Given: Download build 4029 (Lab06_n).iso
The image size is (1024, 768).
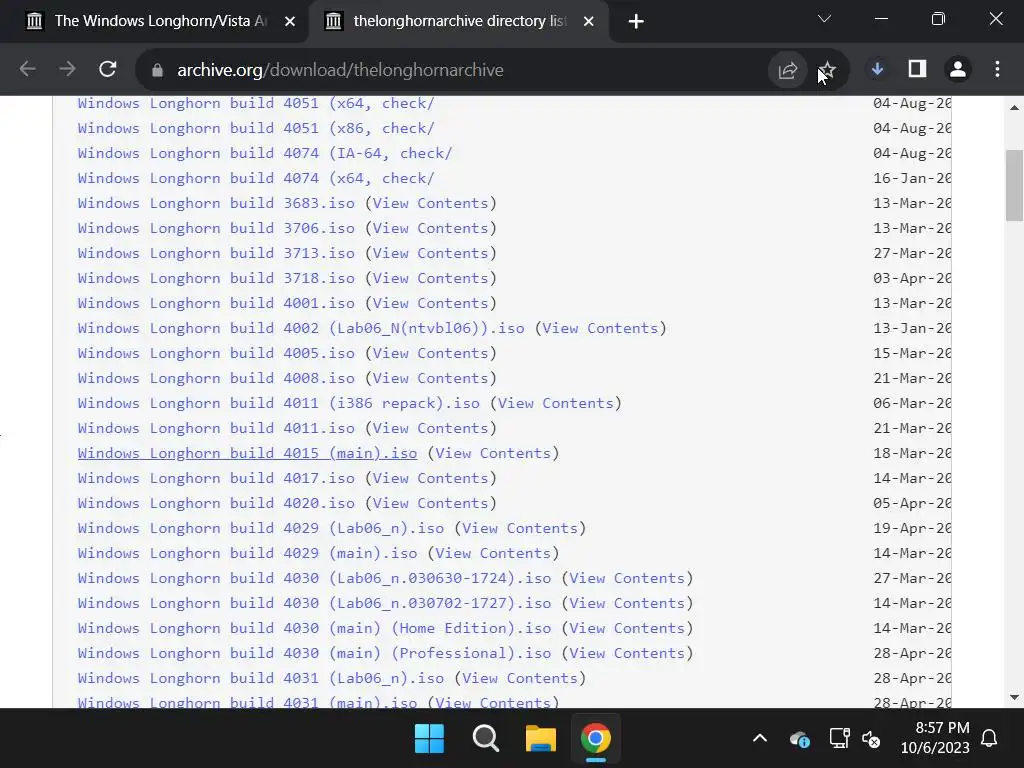Looking at the screenshot, I should (261, 528).
